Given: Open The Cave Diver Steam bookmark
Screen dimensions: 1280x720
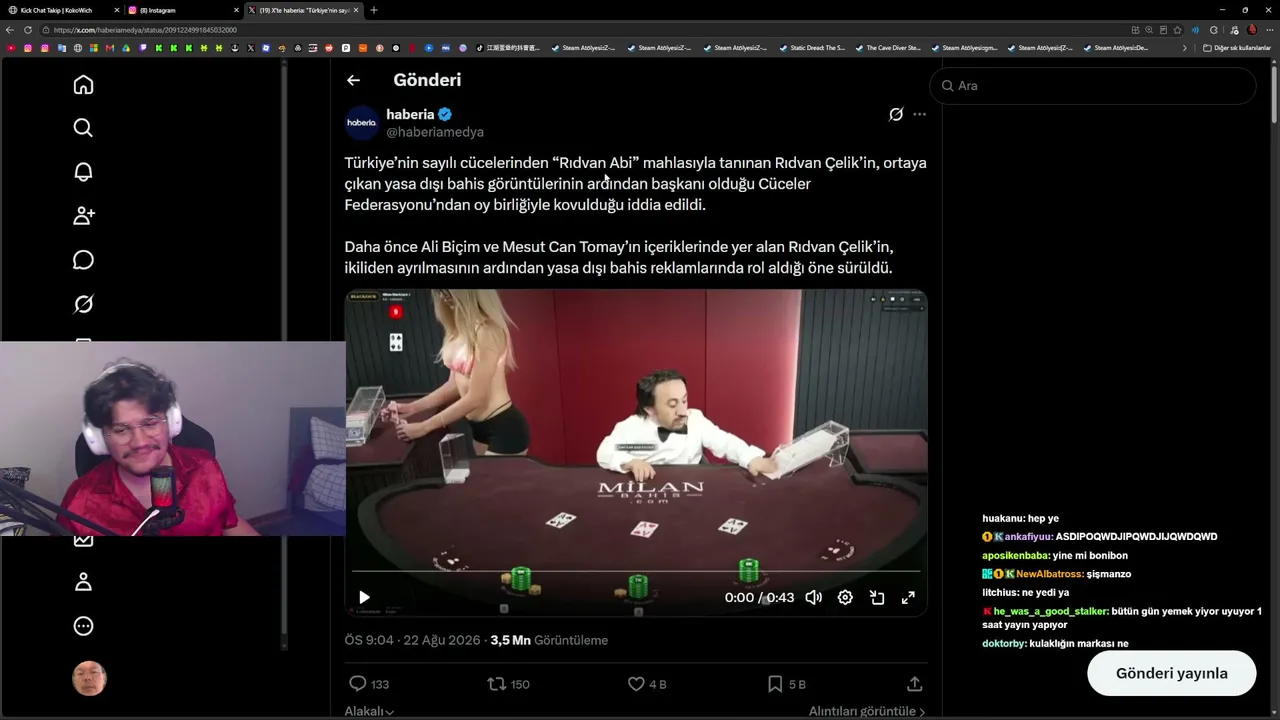Looking at the screenshot, I should (x=888, y=48).
